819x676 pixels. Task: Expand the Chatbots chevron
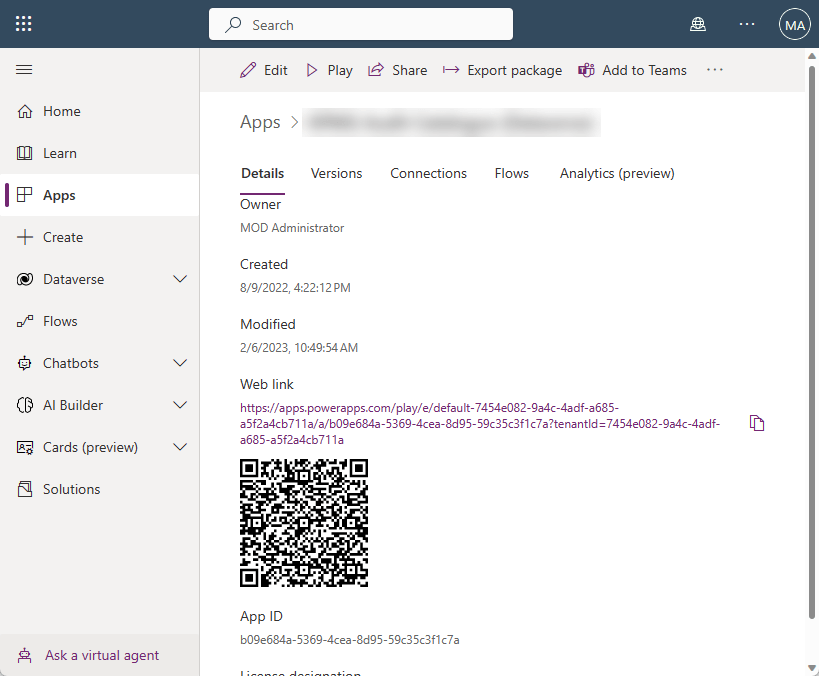coord(180,363)
